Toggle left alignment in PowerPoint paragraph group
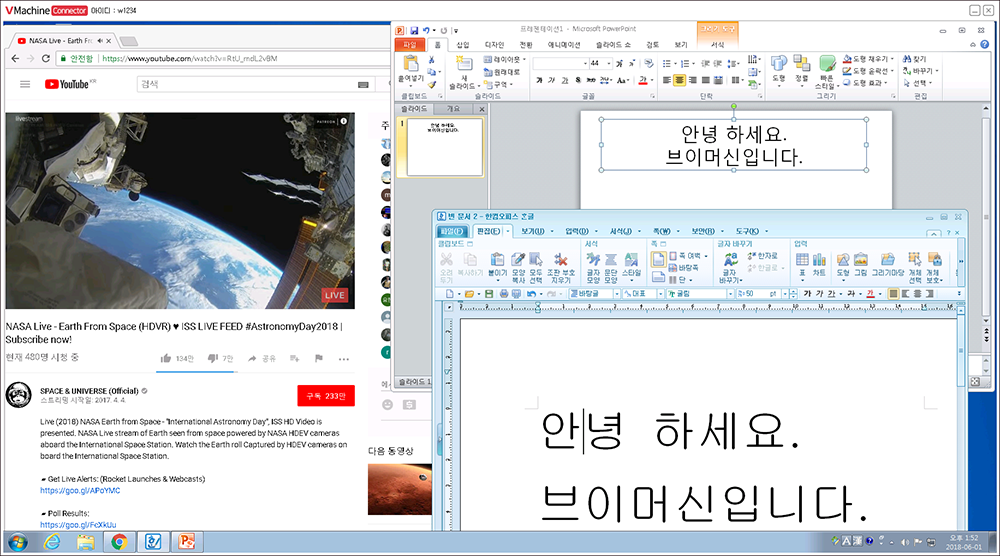1000x556 pixels. (x=666, y=80)
